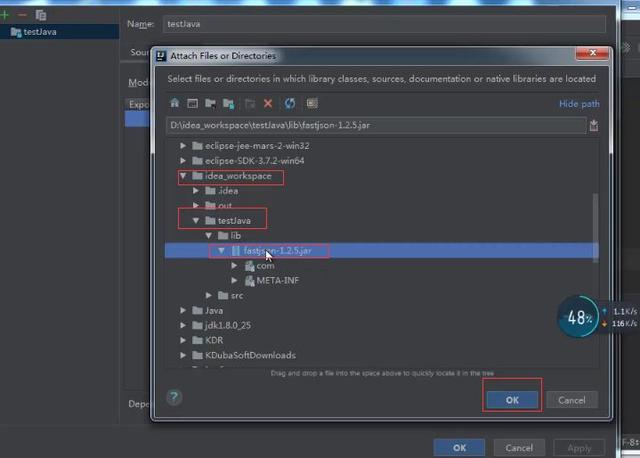Go to the Home directory icon
This screenshot has width=640, height=458.
(175, 103)
